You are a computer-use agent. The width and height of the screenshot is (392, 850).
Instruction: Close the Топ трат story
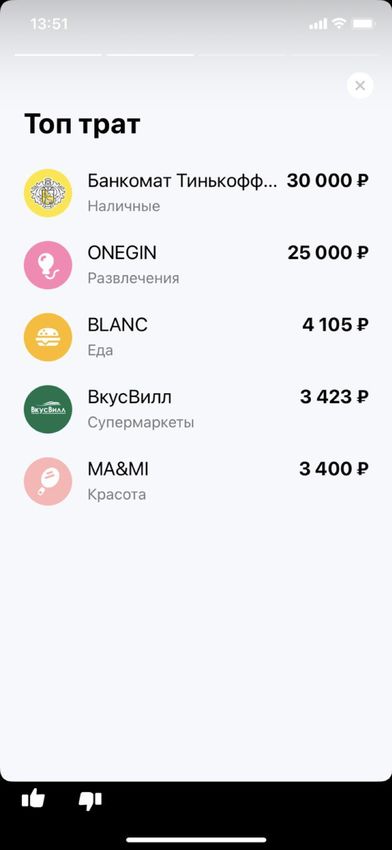click(360, 85)
